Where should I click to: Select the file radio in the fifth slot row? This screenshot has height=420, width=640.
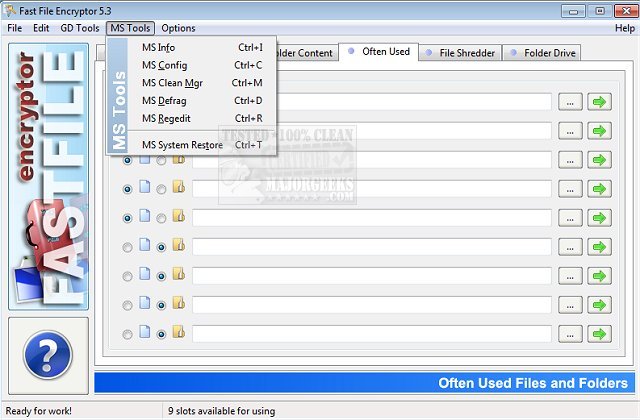(127, 218)
